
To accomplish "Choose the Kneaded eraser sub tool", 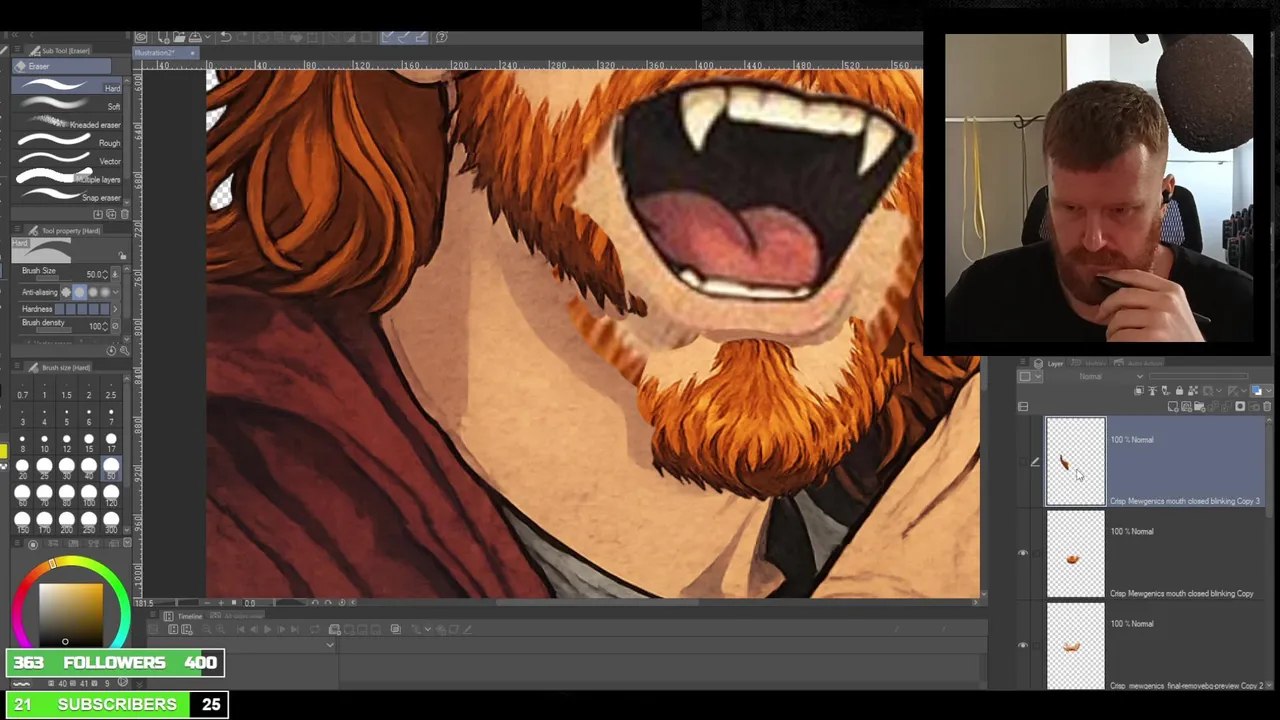I will [x=67, y=124].
